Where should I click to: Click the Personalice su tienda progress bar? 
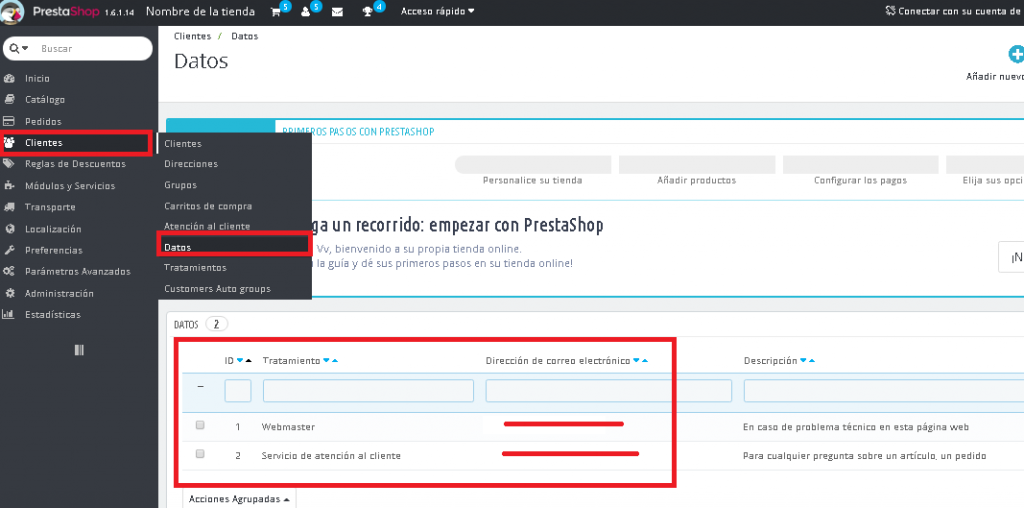[x=533, y=165]
